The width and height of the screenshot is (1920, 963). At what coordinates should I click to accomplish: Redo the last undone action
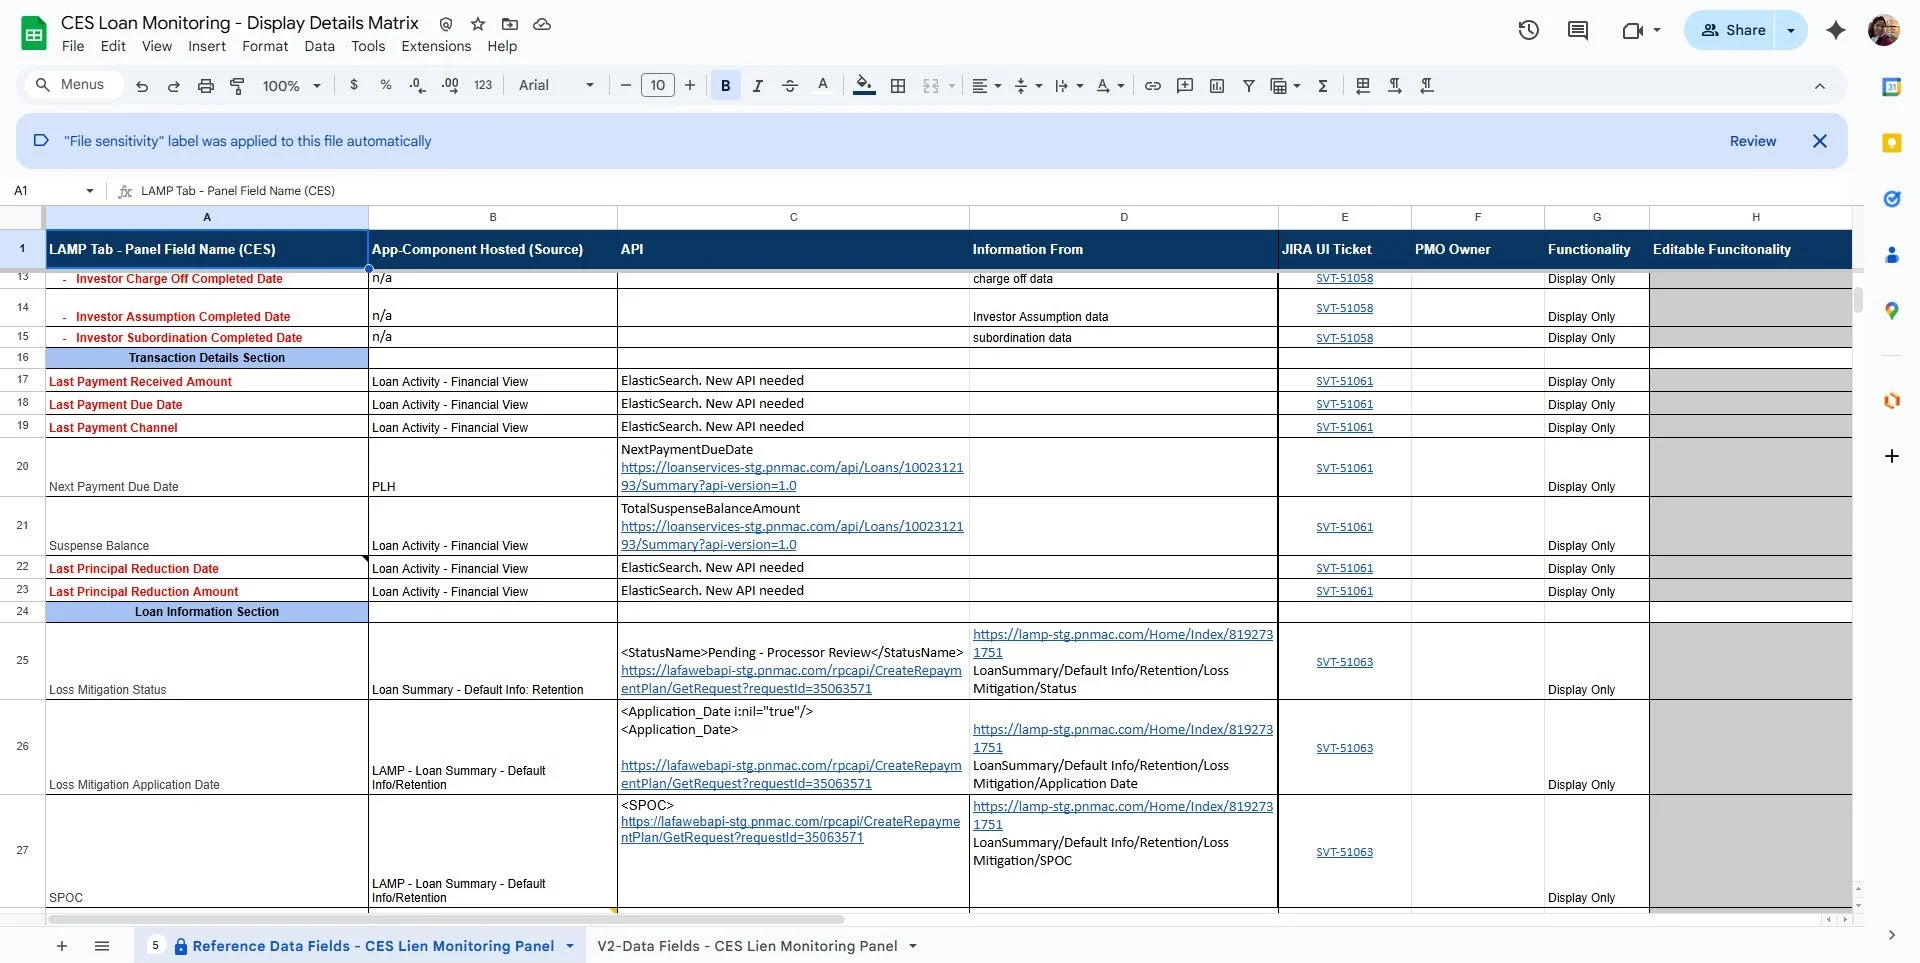point(173,86)
